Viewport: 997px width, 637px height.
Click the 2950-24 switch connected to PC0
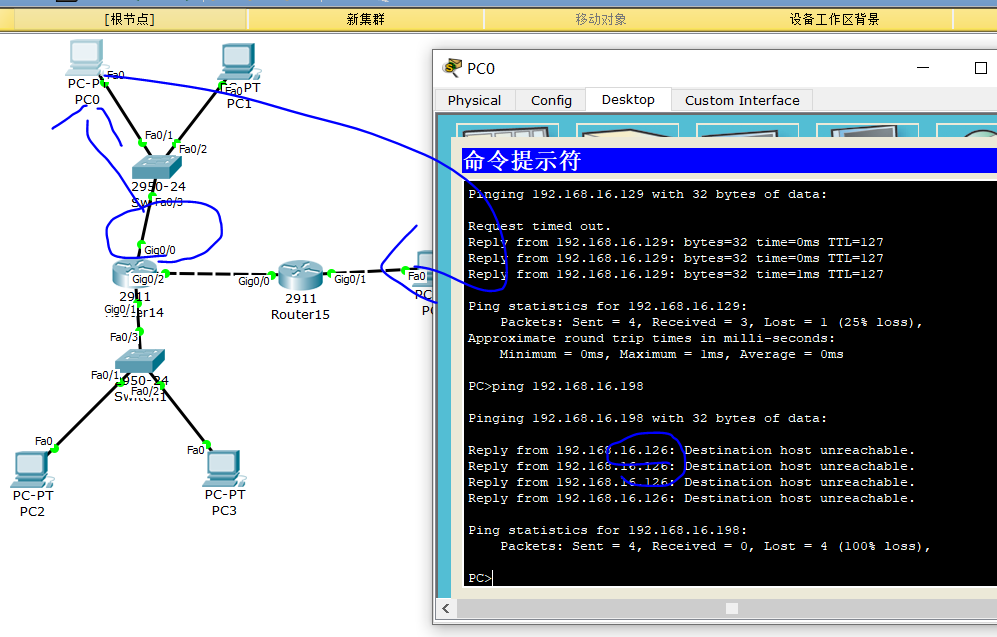[x=156, y=167]
